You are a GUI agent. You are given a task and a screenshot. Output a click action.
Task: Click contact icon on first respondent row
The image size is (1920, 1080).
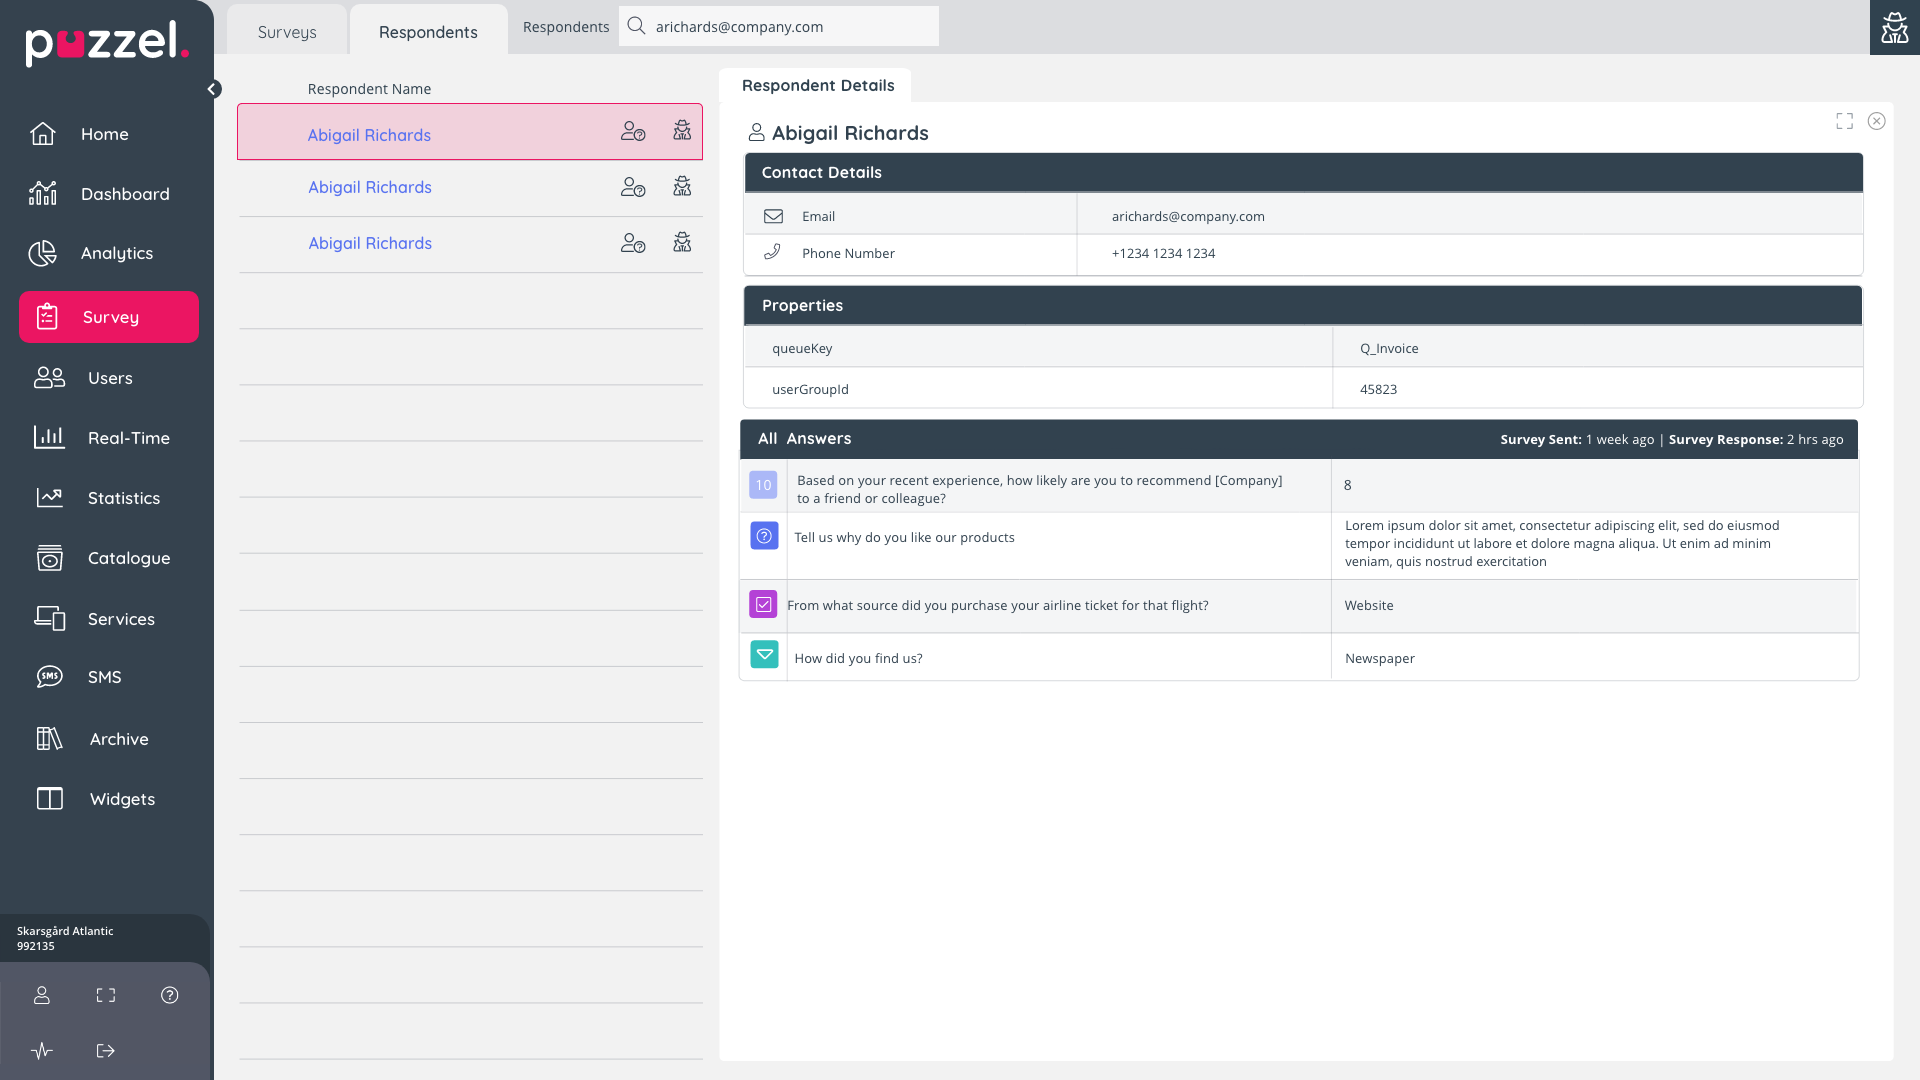633,131
